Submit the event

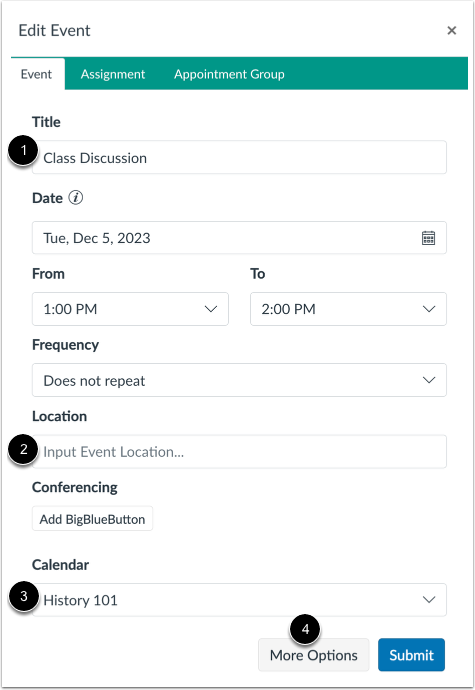411,655
